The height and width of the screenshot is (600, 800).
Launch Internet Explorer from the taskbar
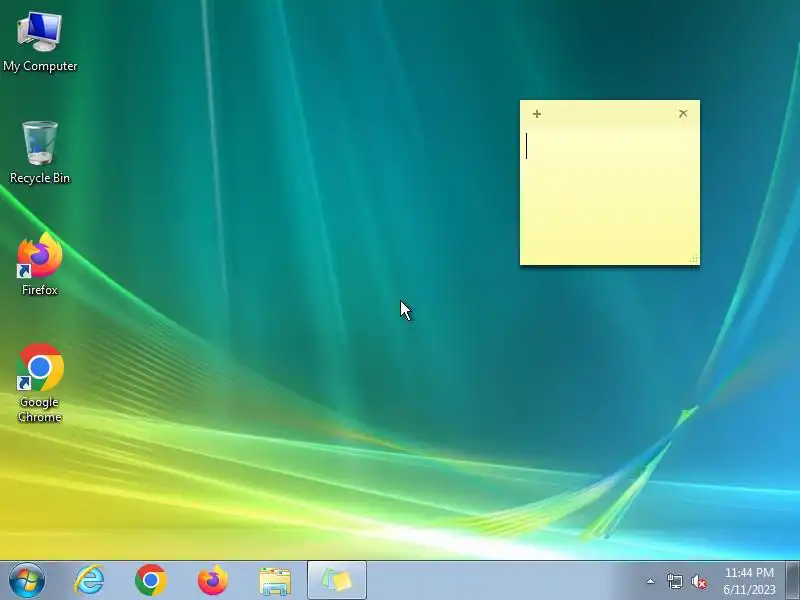click(89, 580)
